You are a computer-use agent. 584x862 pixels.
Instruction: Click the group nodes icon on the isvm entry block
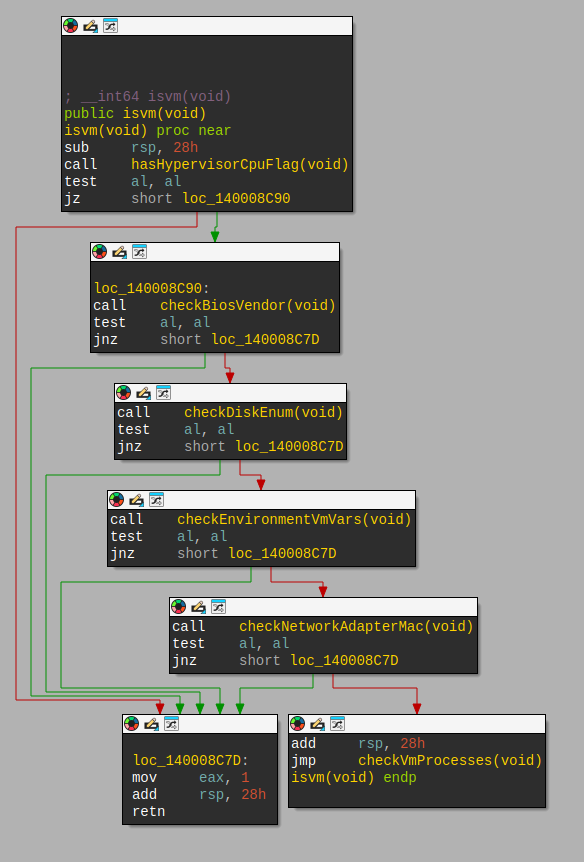pyautogui.click(x=111, y=26)
